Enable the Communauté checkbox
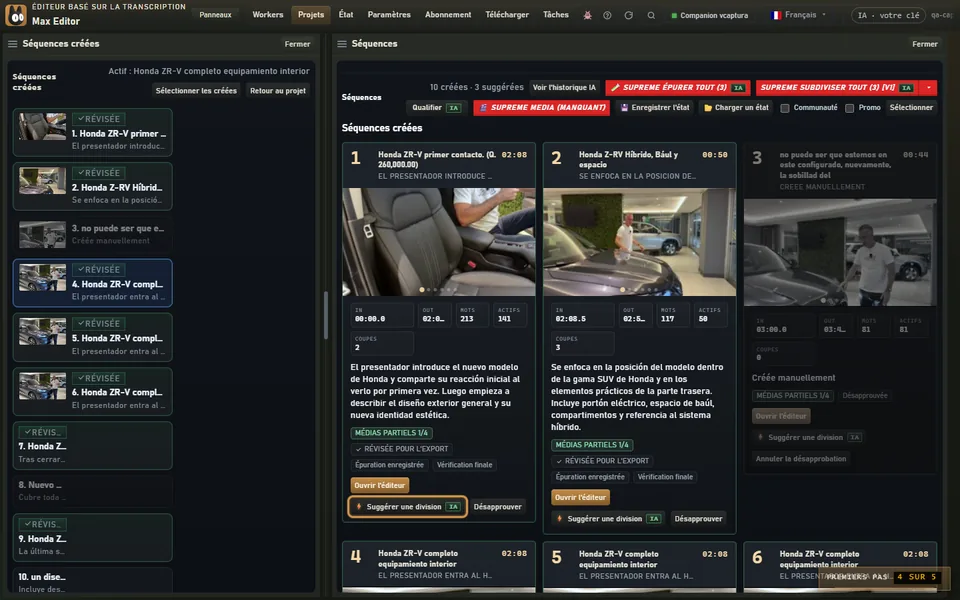 pyautogui.click(x=785, y=108)
